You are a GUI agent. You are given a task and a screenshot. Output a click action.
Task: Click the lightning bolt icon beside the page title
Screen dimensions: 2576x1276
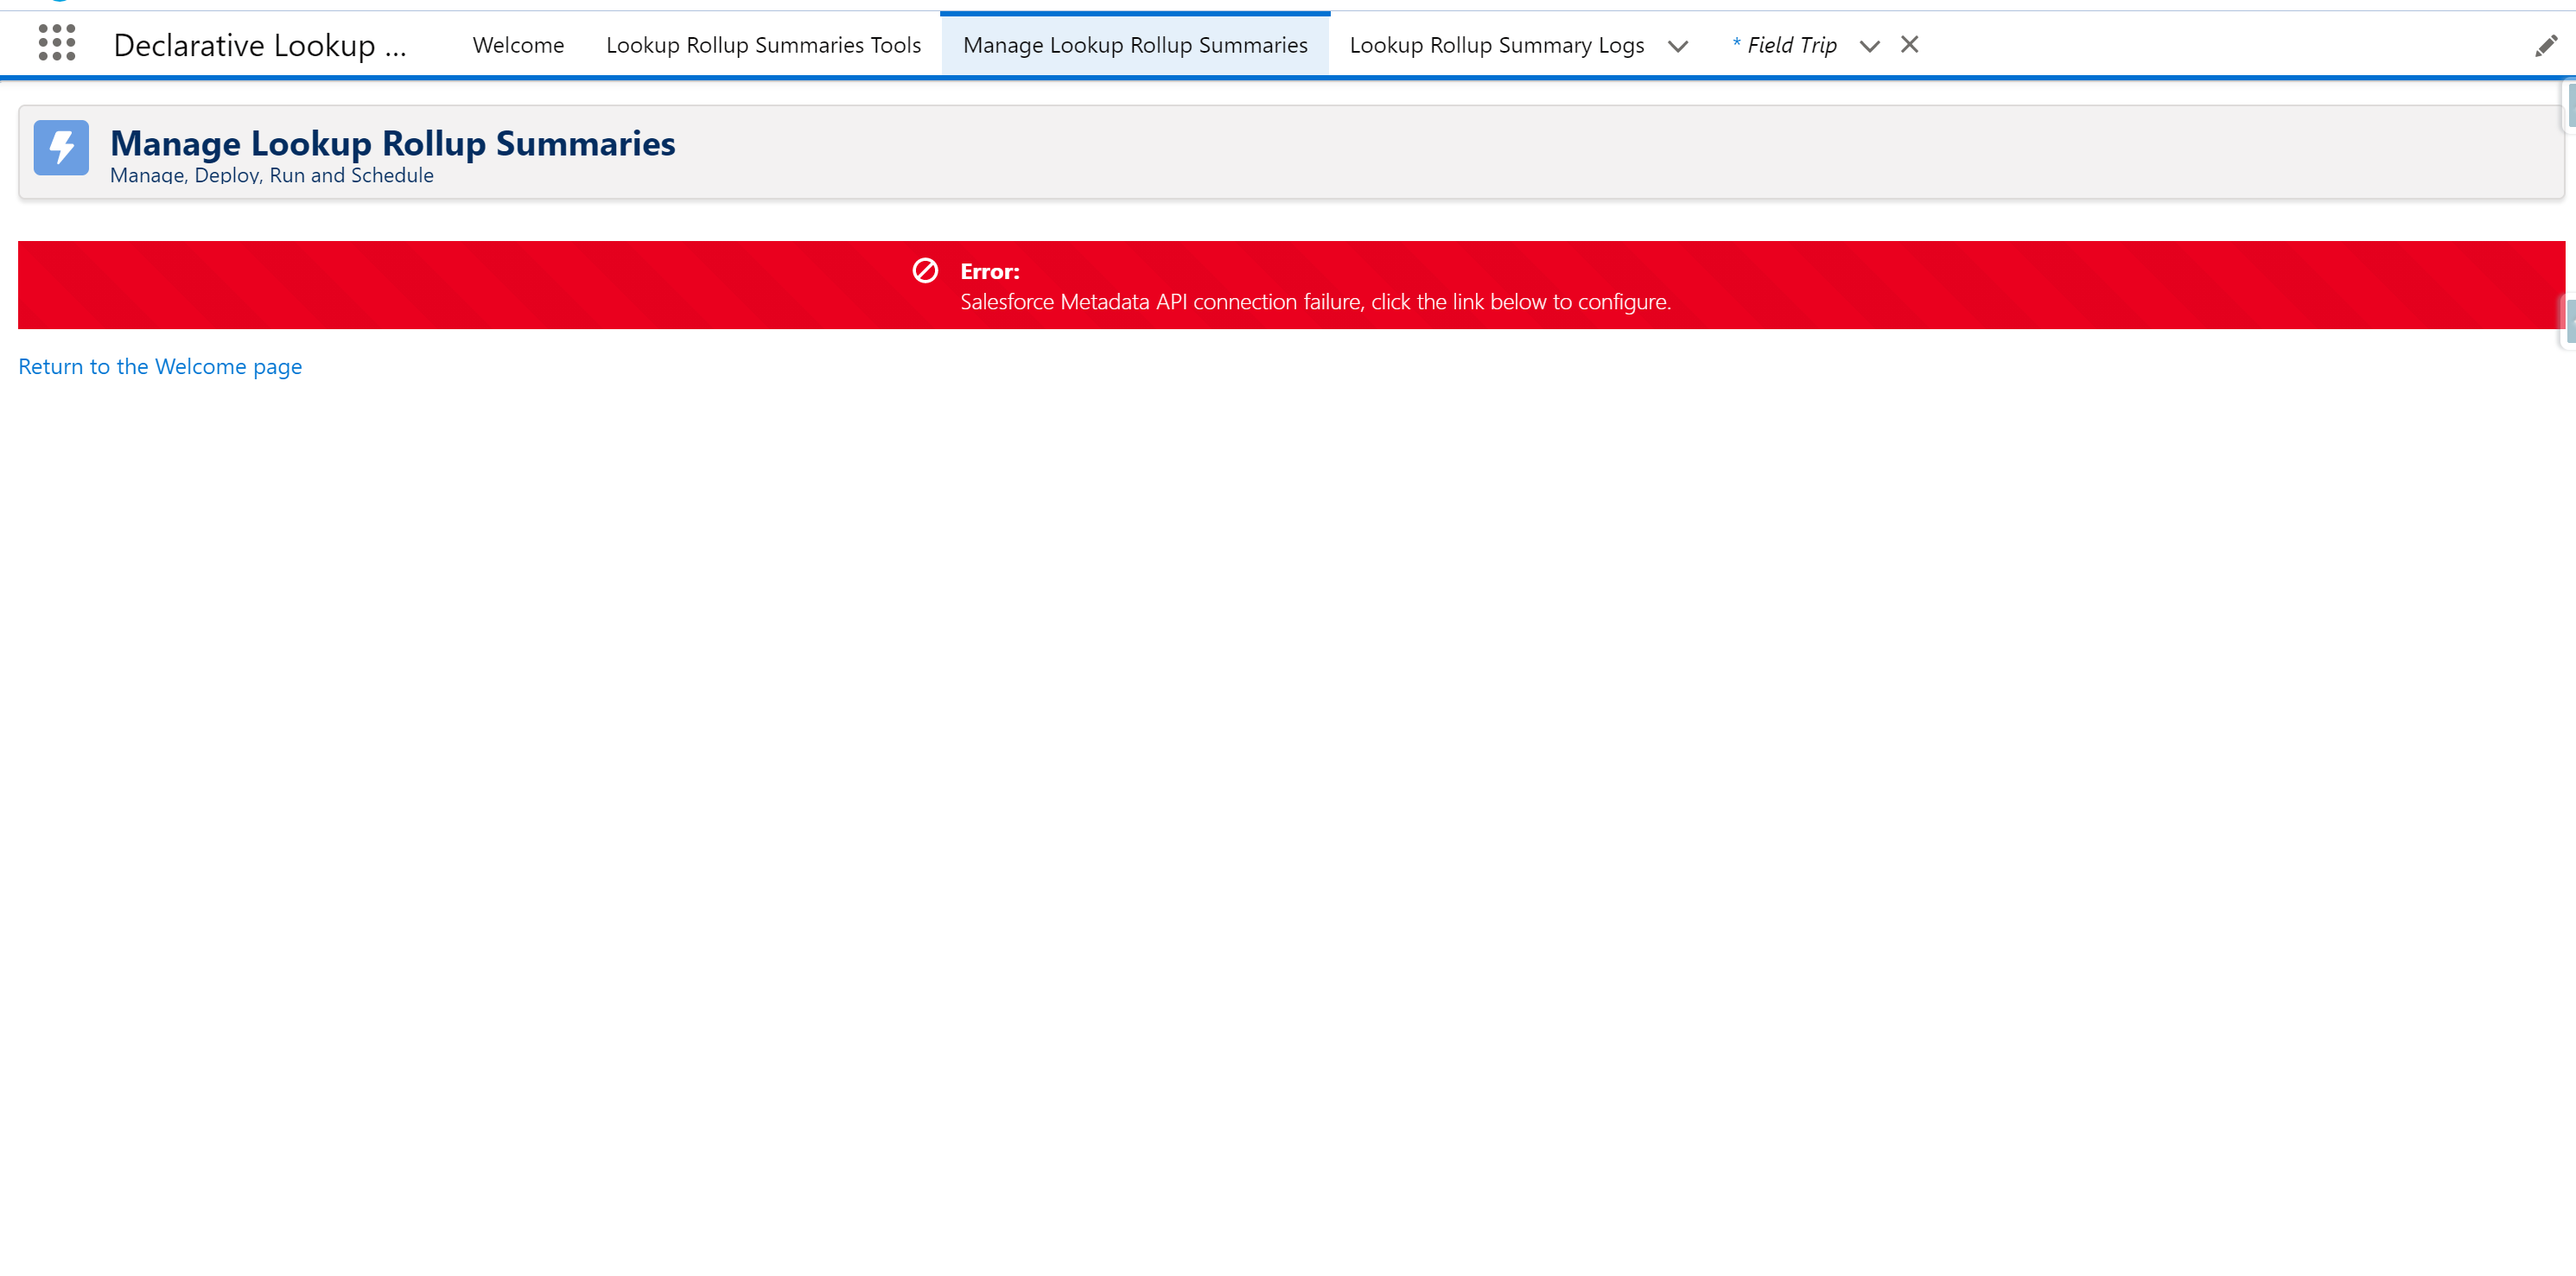[x=60, y=148]
